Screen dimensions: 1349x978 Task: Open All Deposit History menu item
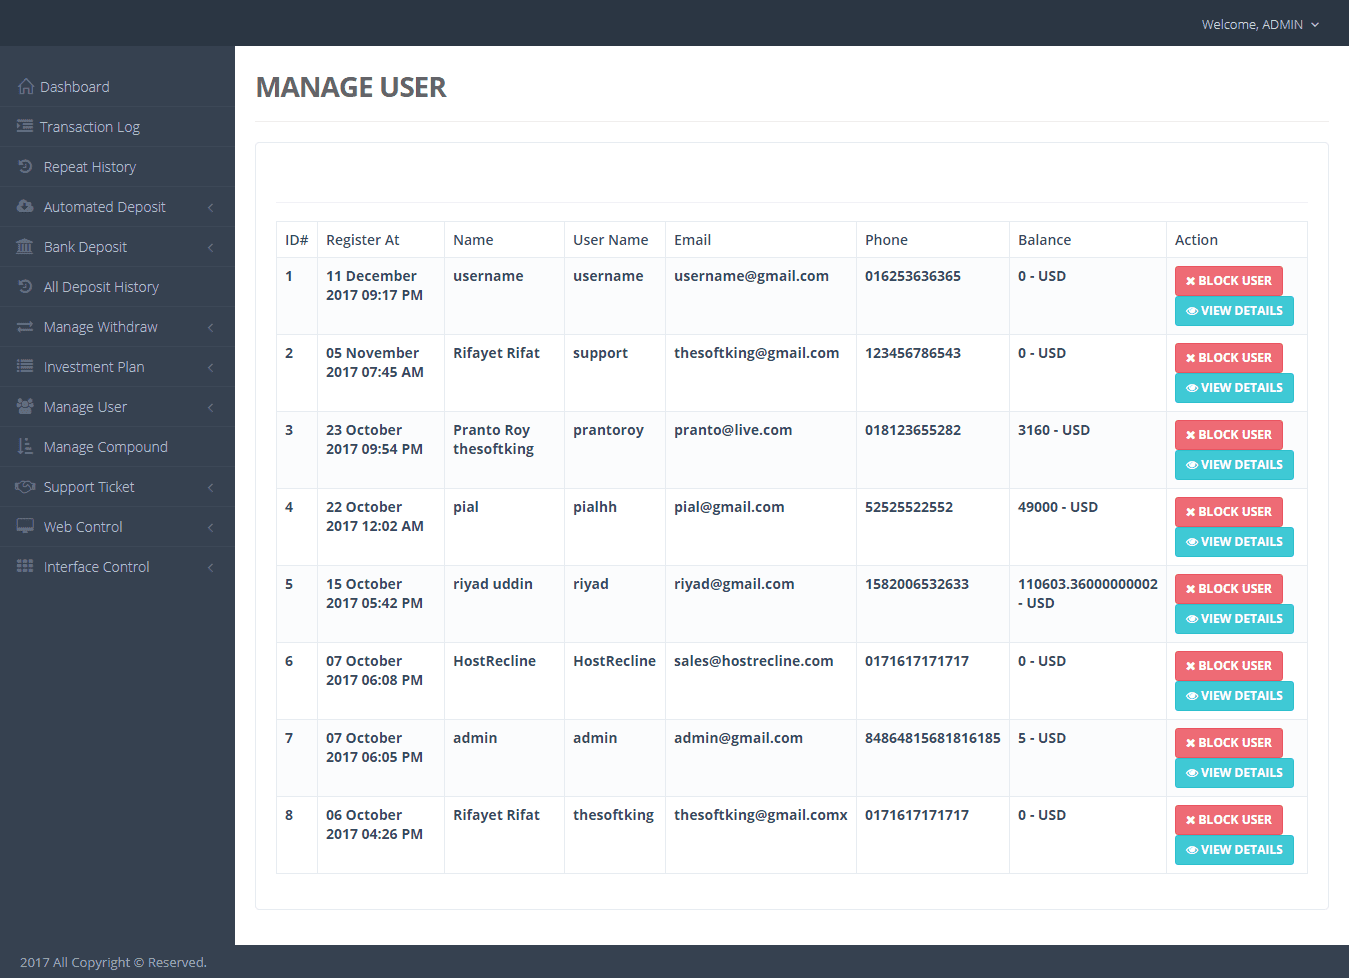pos(101,287)
